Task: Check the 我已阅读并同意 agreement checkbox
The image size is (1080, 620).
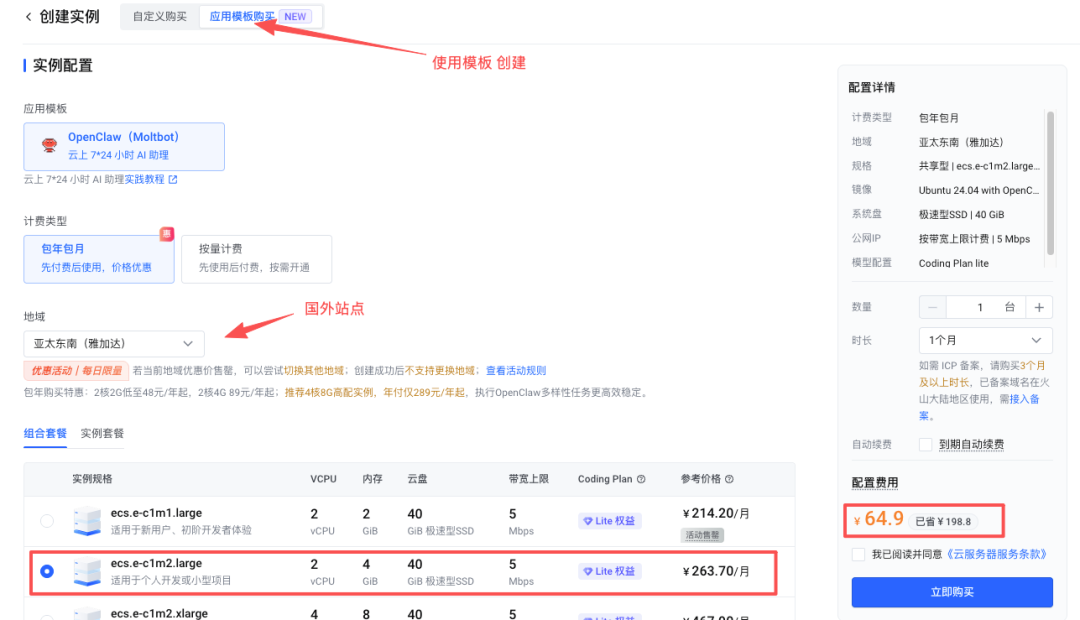Action: 858,555
